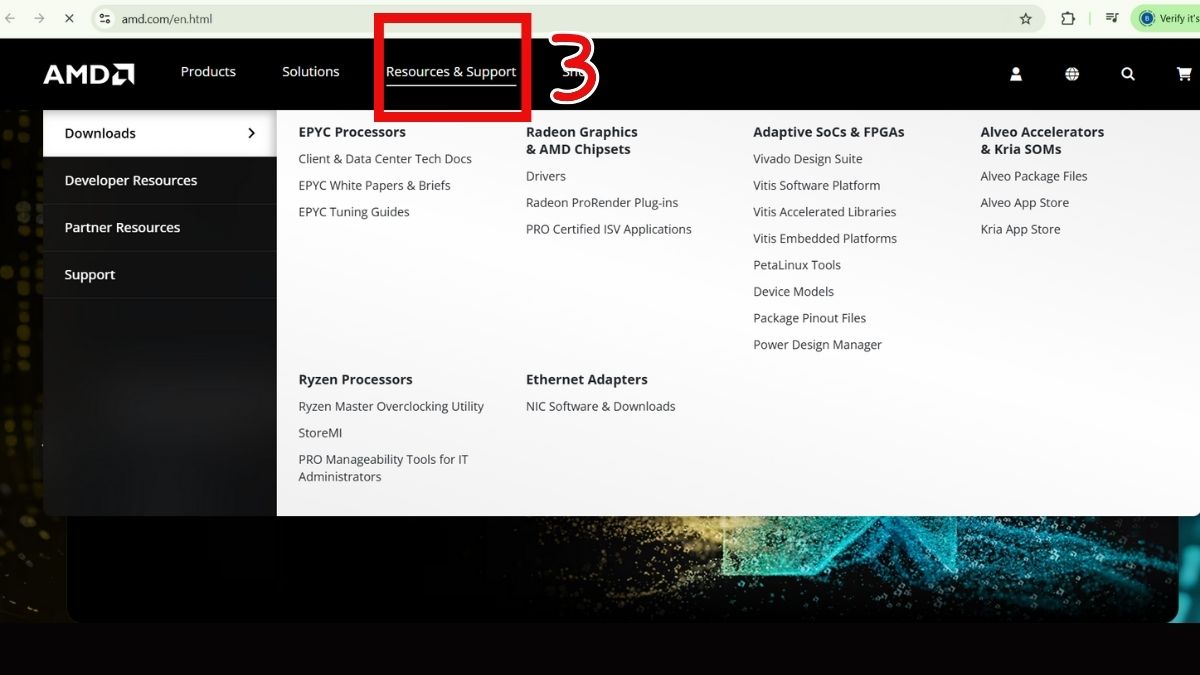
Task: Open the media control icon in the browser toolbar
Action: (1111, 19)
